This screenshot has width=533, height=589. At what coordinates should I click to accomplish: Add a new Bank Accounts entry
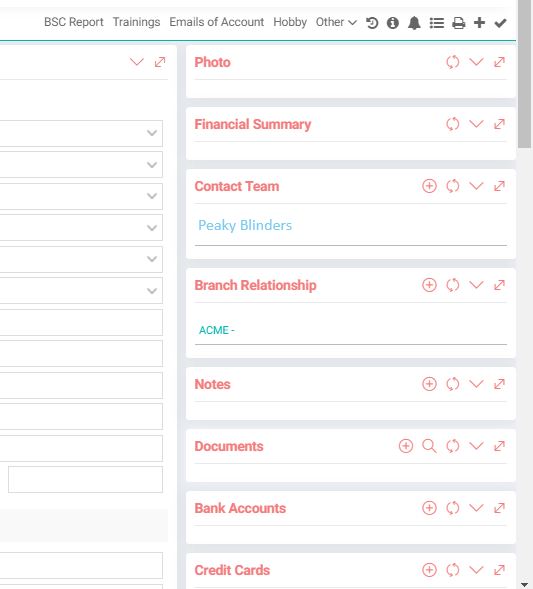[429, 508]
